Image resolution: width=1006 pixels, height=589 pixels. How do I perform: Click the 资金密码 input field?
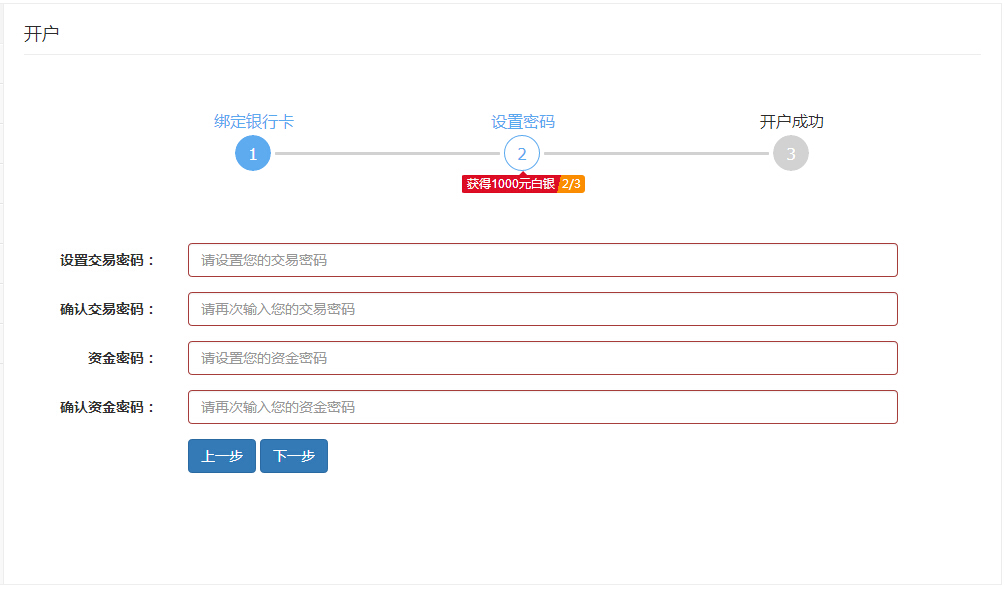(x=540, y=357)
